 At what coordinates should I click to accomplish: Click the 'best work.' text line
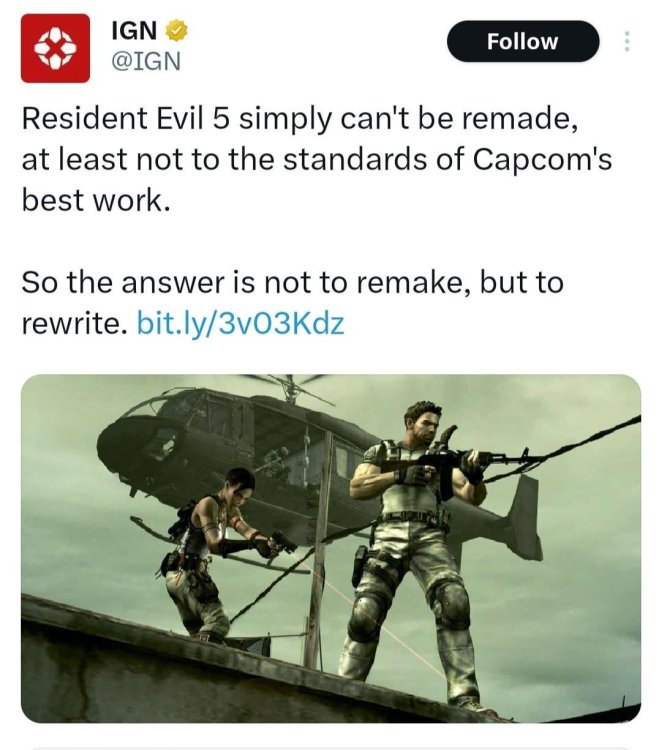pos(96,200)
